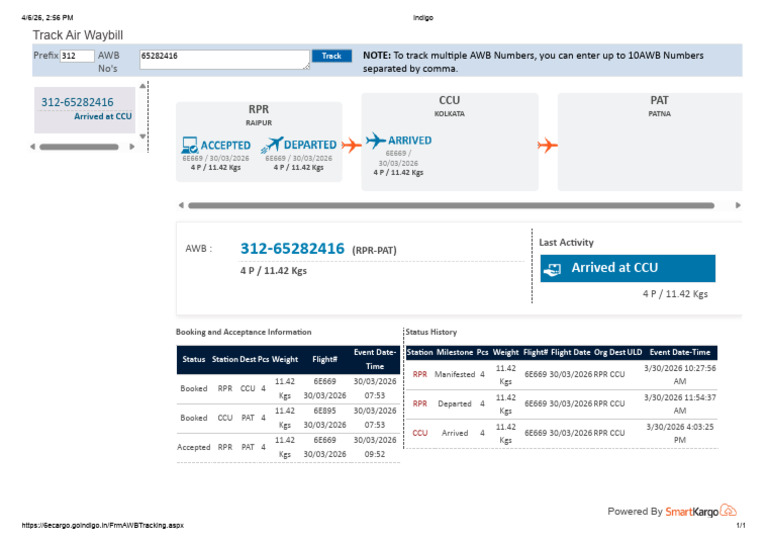Click red RPR station in the Manifested row
The image size is (768, 543).
point(420,374)
